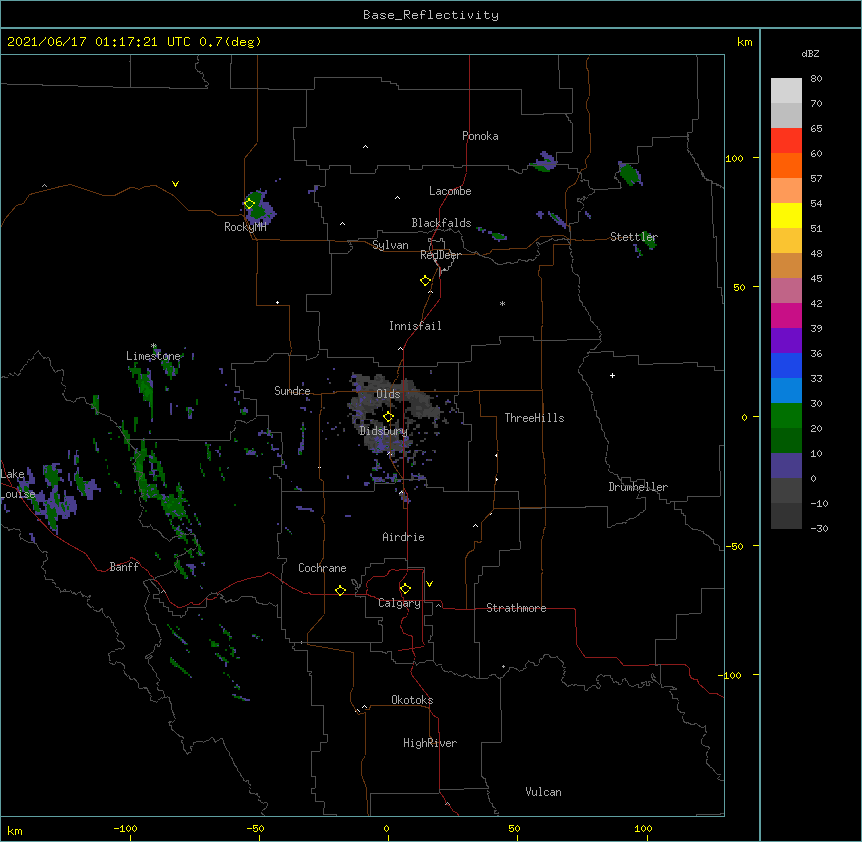Click the yellow V marker northwest of RockyMH
Viewport: 862px width, 842px height.
click(x=175, y=184)
